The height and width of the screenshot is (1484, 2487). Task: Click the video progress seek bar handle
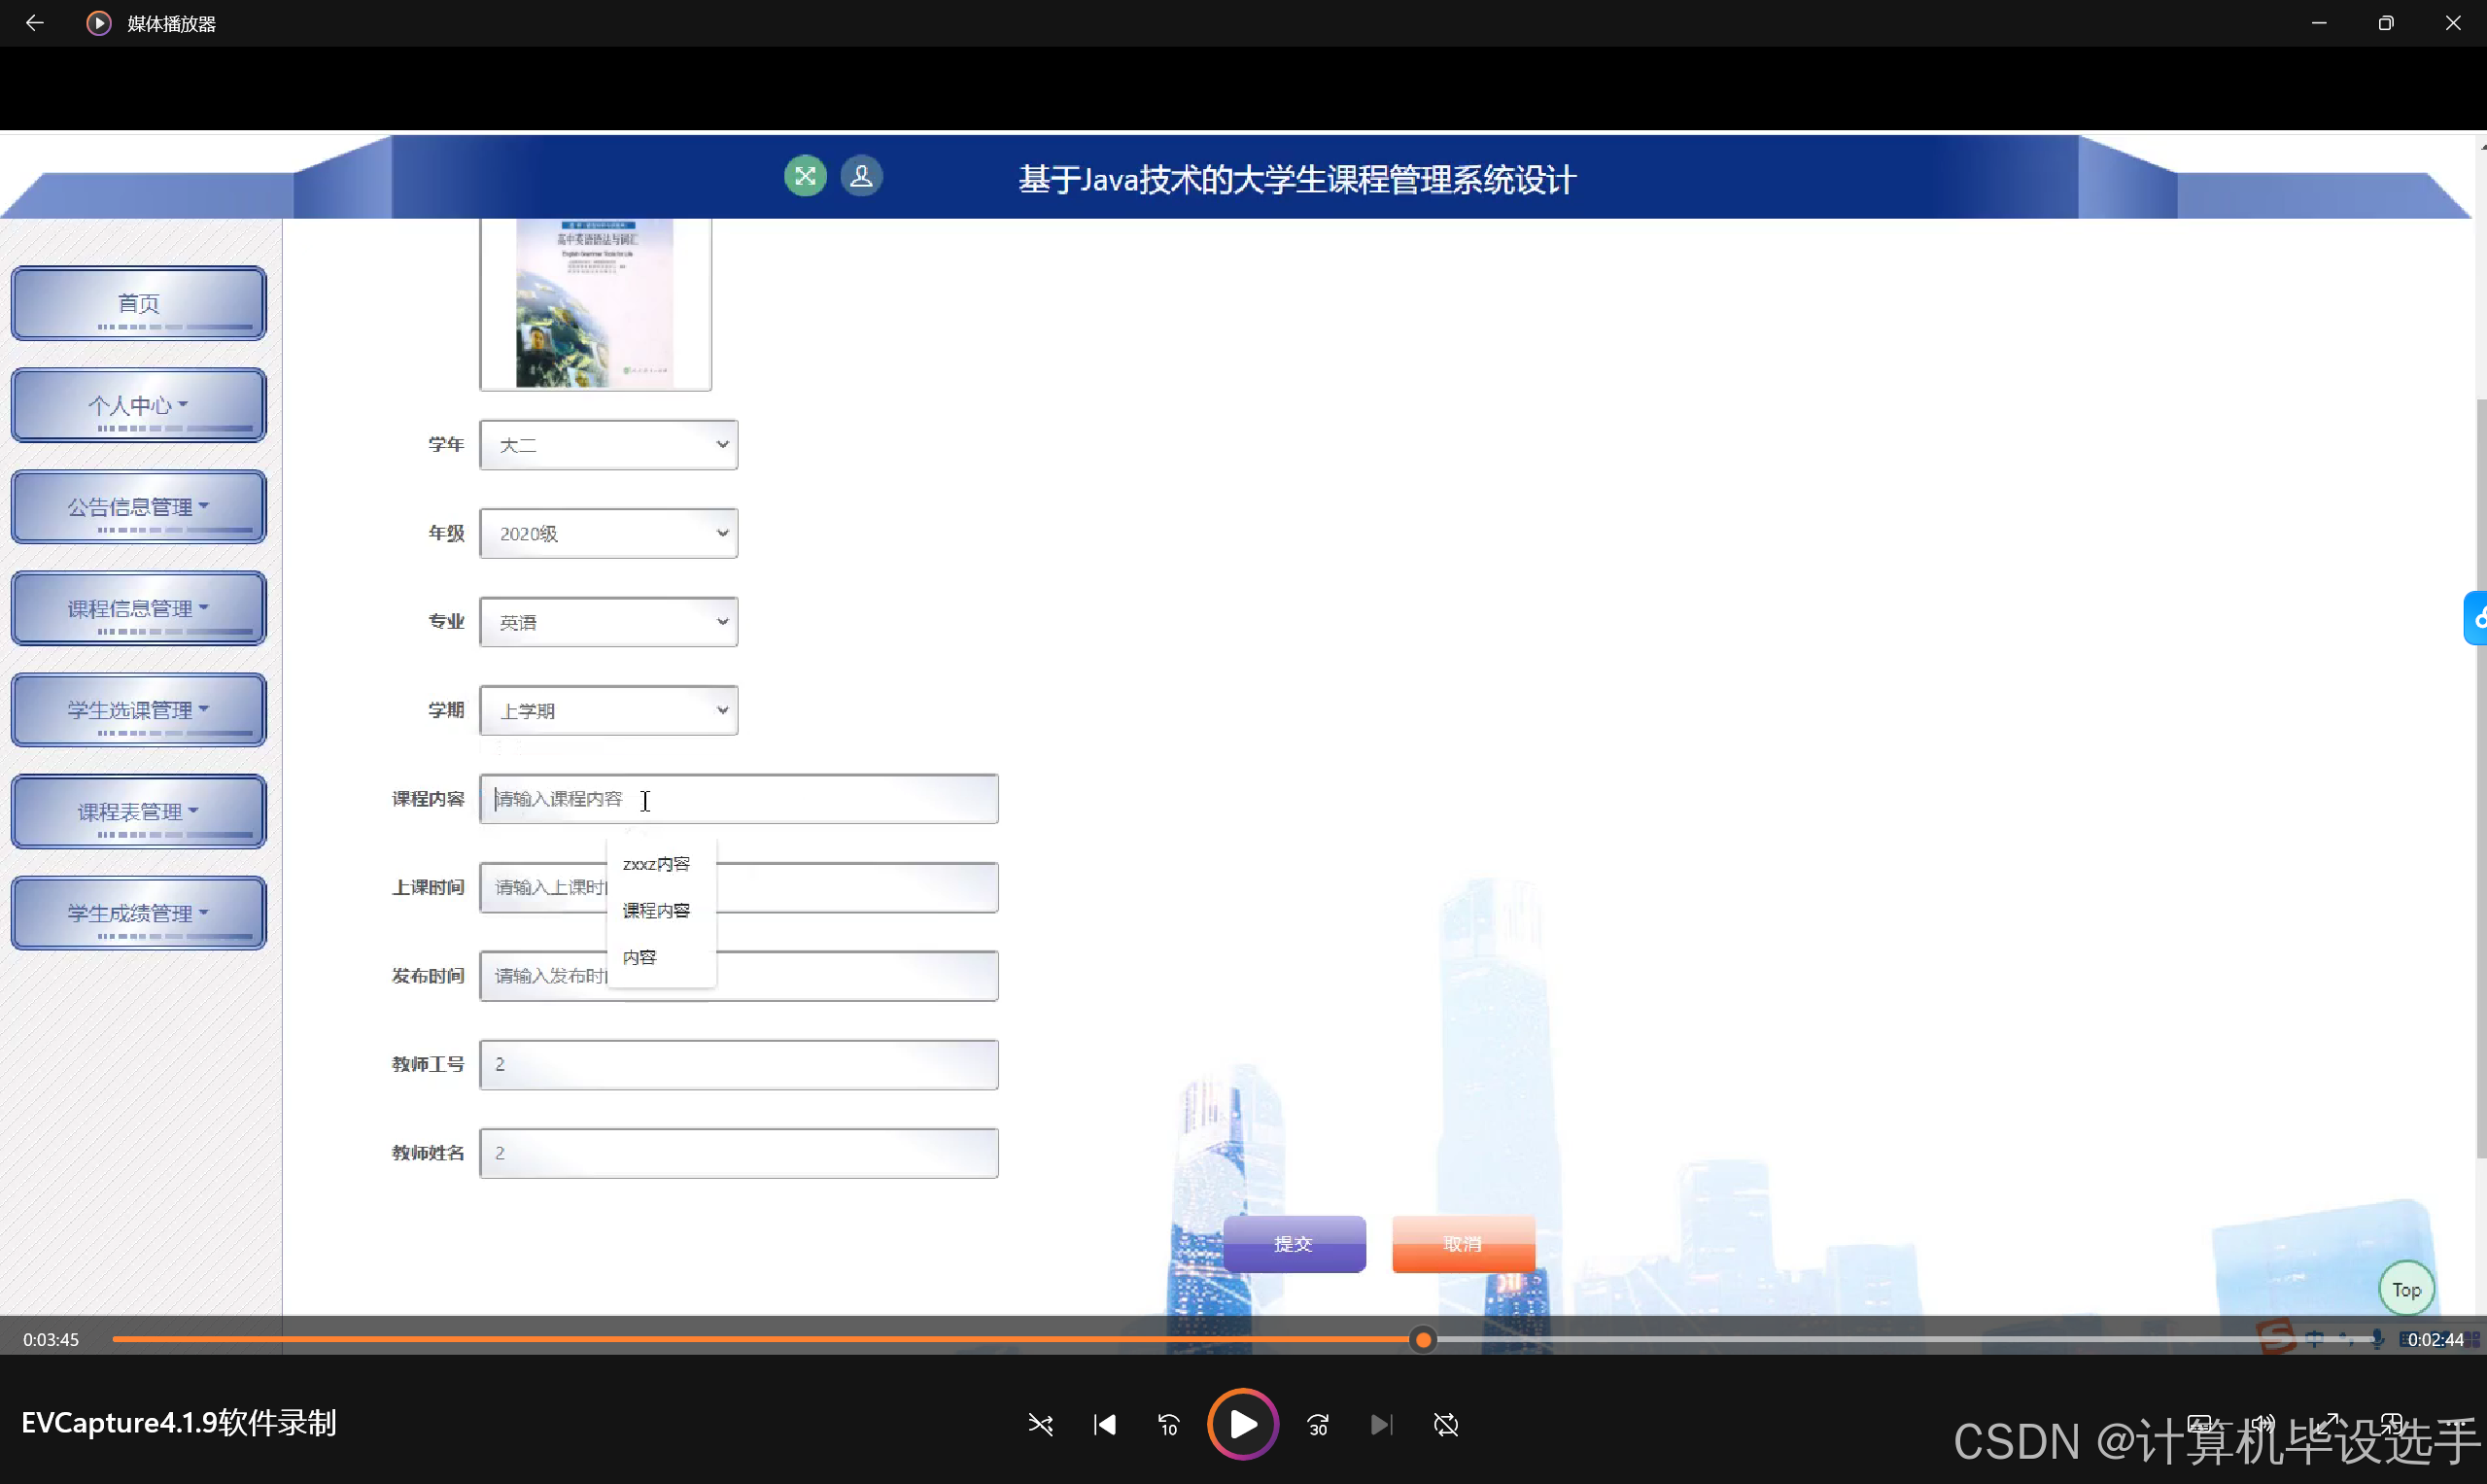pyautogui.click(x=1423, y=1340)
